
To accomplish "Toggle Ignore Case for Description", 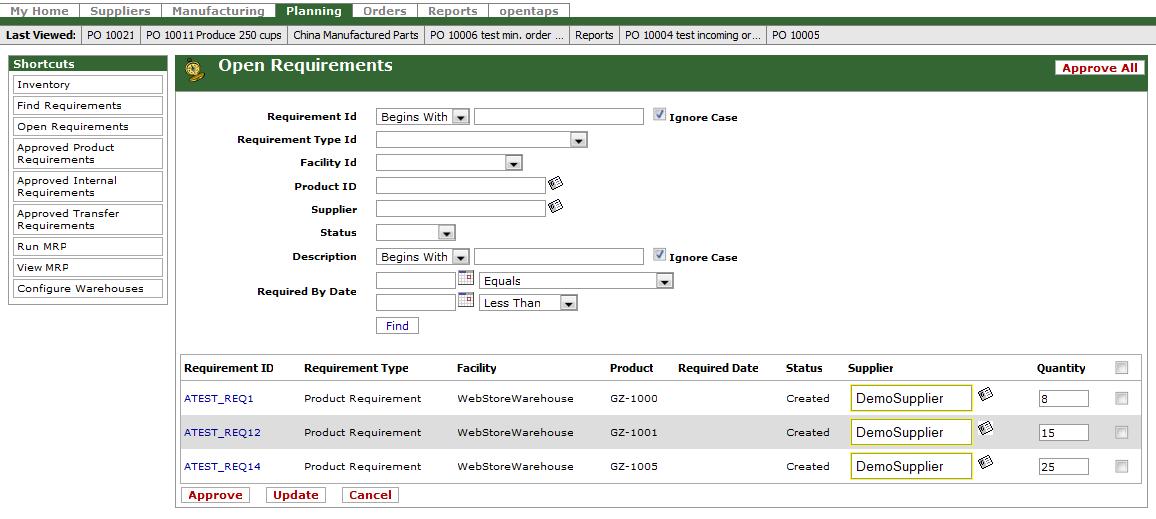I will tap(660, 255).
